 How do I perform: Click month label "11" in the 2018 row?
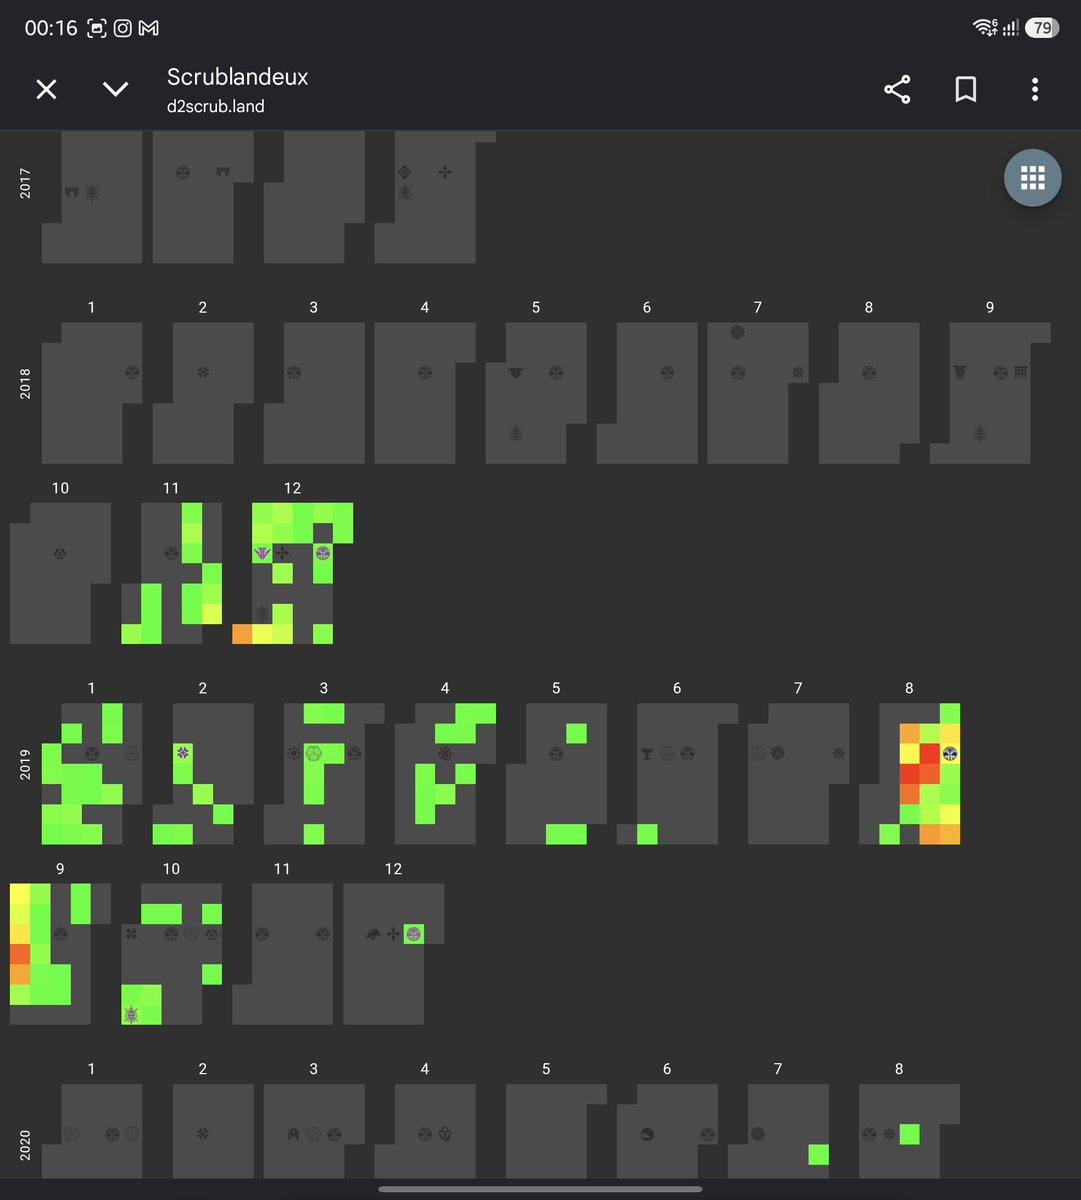pyautogui.click(x=171, y=488)
